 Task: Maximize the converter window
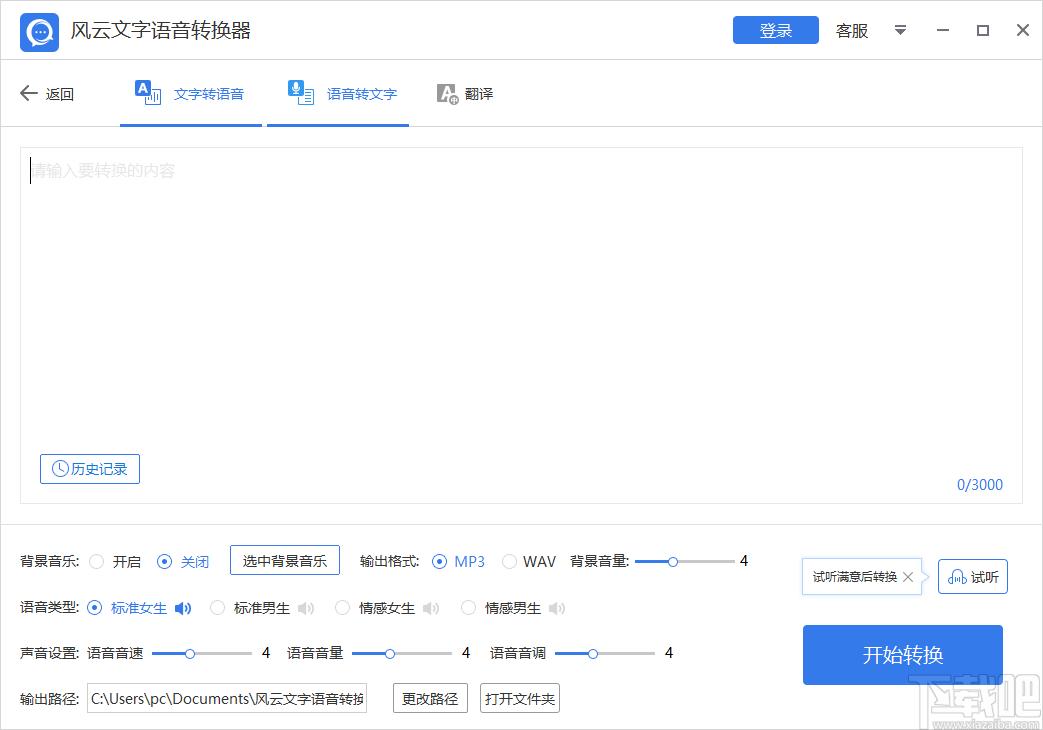click(x=982, y=31)
